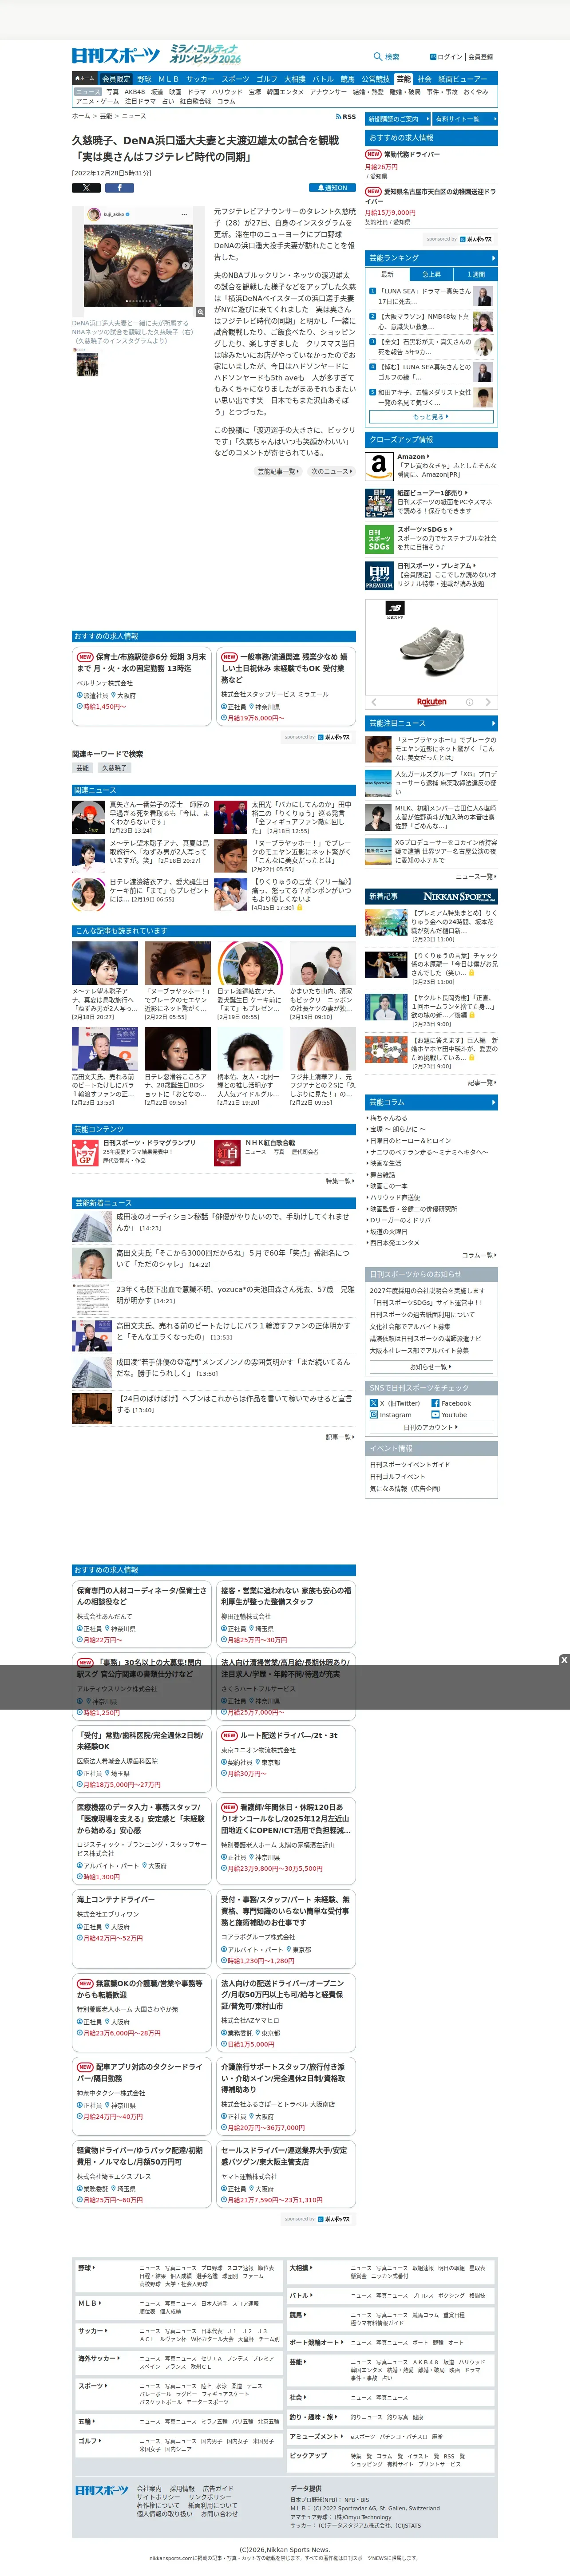Select the 芸能 navigation tab
This screenshot has height=2576, width=570.
[403, 79]
